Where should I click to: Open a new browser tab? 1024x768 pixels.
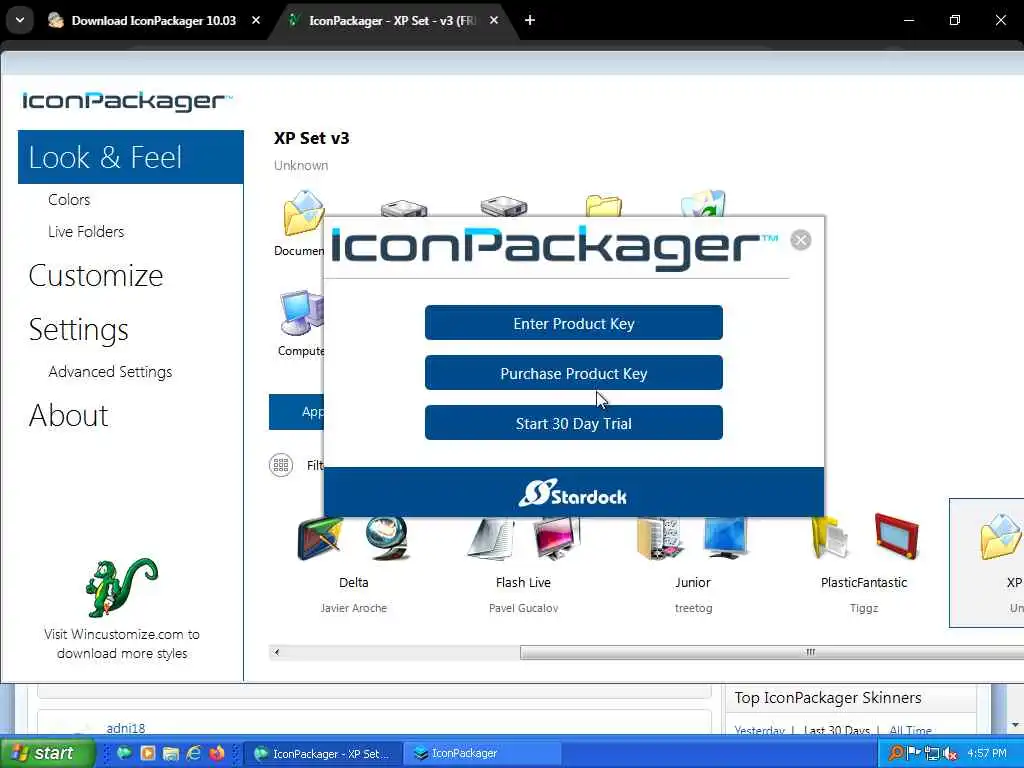coord(530,20)
